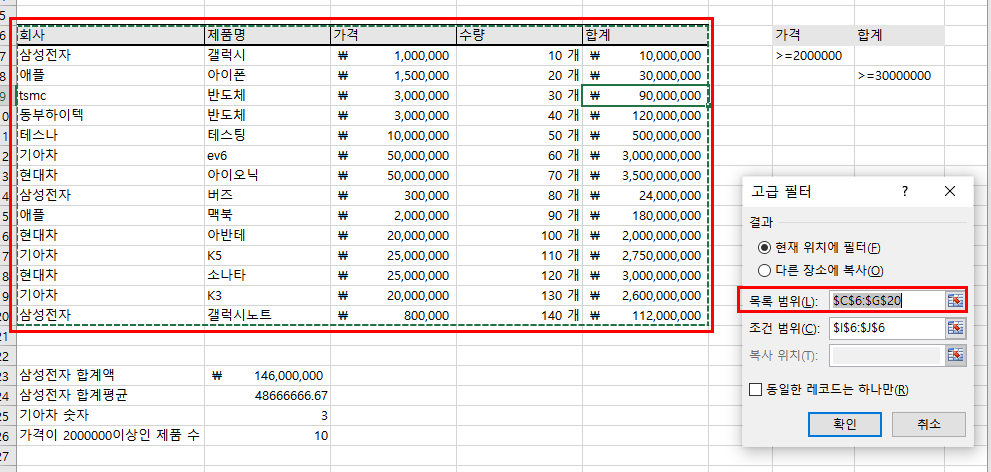This screenshot has width=991, height=472.
Task: Select price cell 10,000,000 in tesla row
Action: pos(393,136)
